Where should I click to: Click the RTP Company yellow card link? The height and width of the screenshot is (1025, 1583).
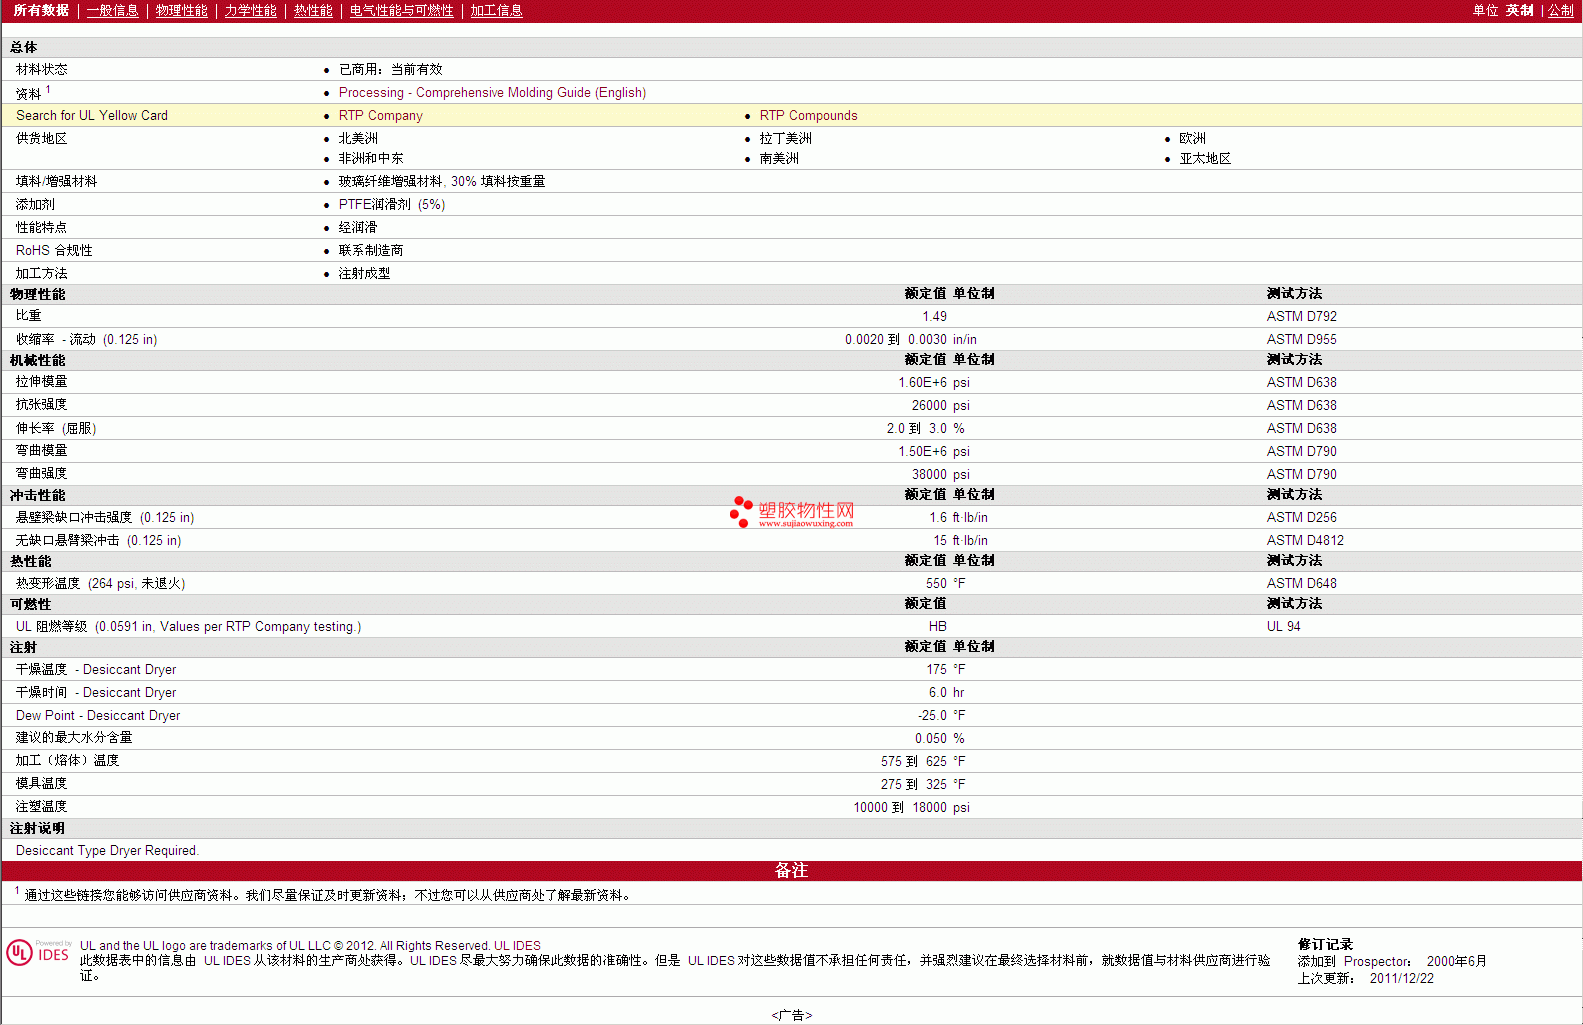tap(380, 116)
